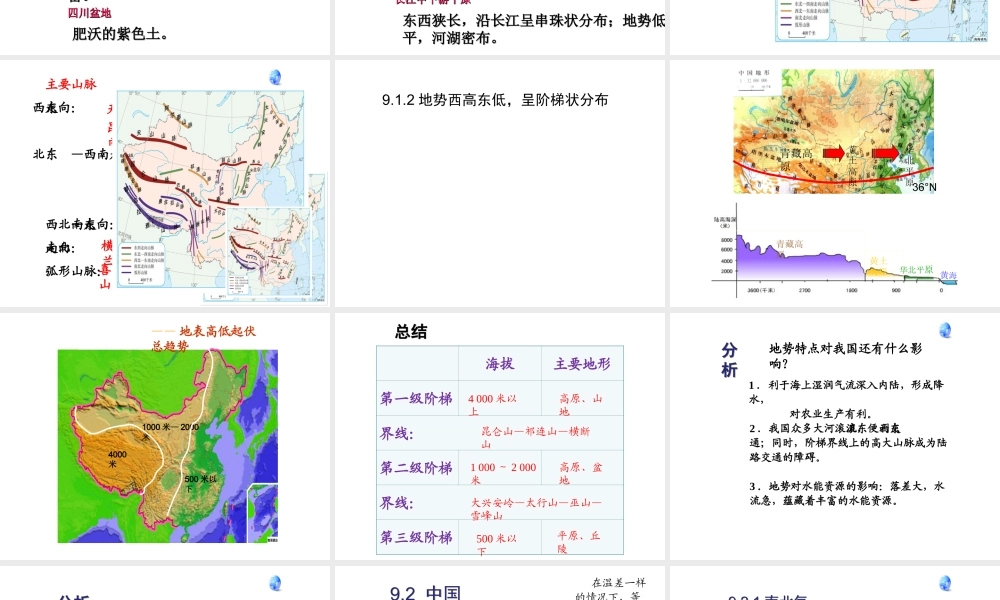1000x600 pixels.
Task: Click point 1 about 海上湿润气流
Action: pyautogui.click(x=846, y=399)
